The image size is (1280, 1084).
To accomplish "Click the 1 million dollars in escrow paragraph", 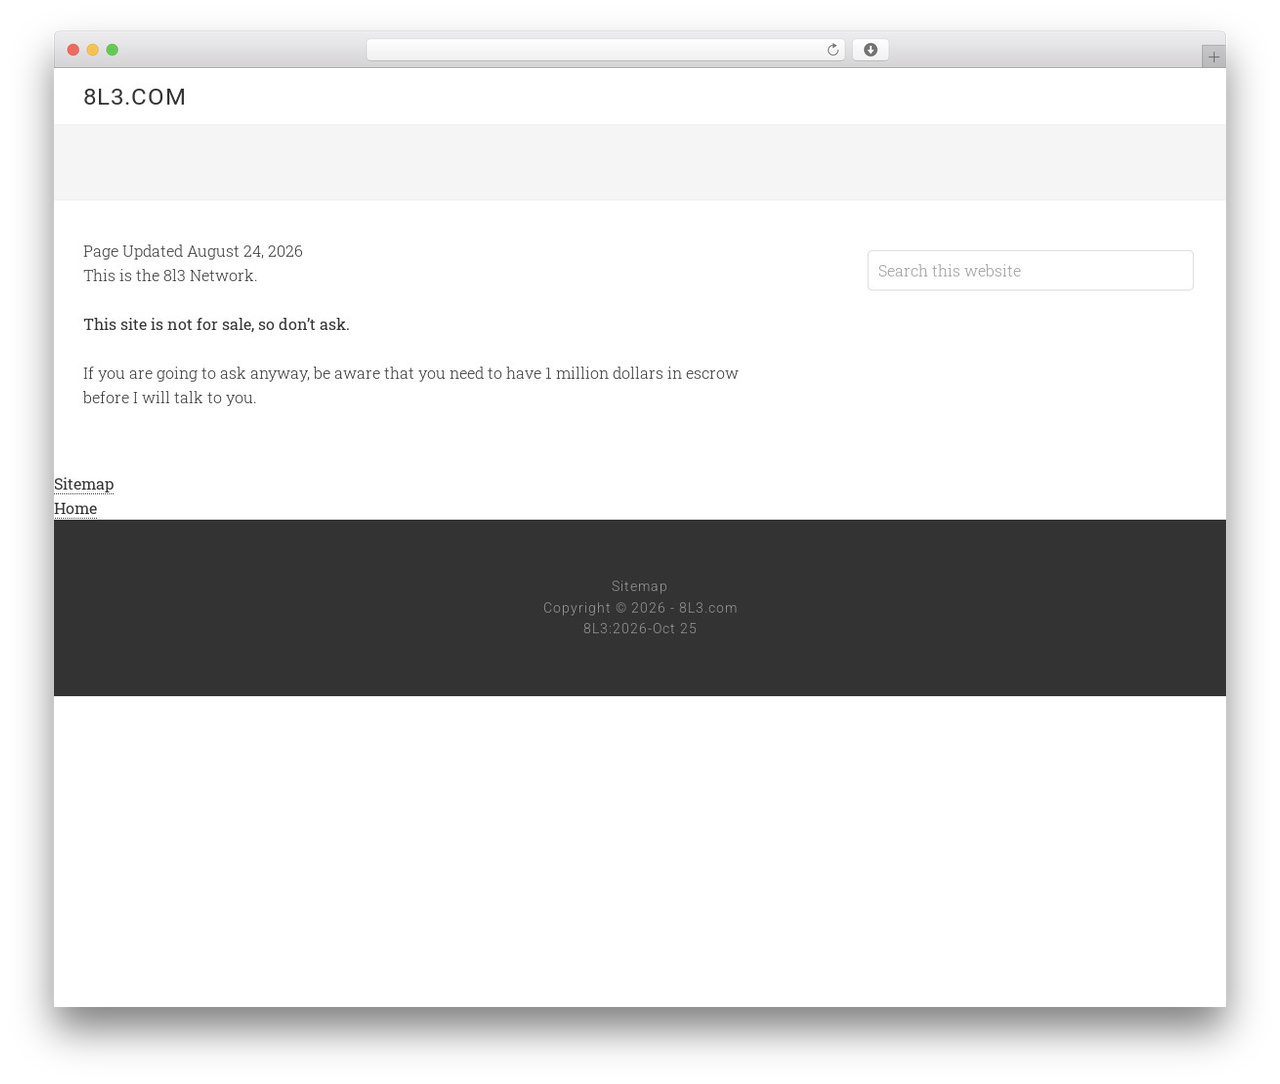I will click(411, 385).
